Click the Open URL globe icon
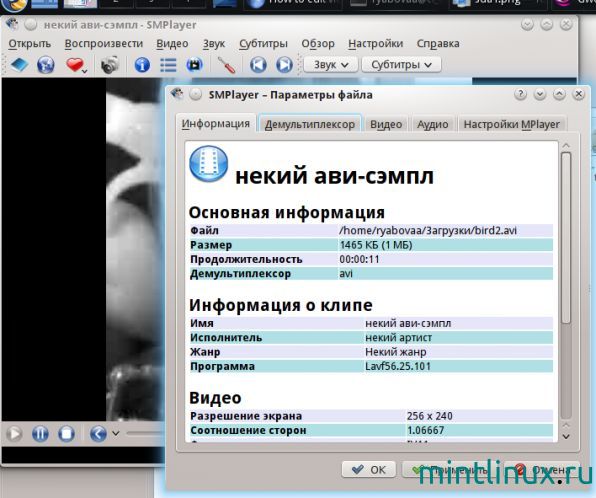The image size is (596, 498). 46,65
